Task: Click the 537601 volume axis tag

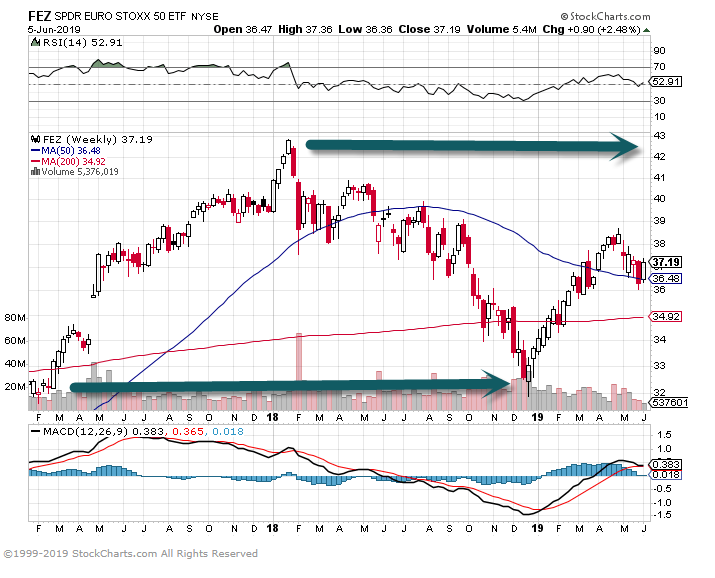Action: pos(669,403)
